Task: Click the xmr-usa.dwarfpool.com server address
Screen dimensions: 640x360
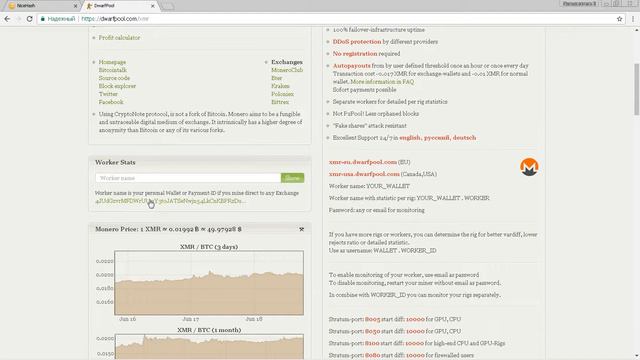Action: tap(364, 174)
